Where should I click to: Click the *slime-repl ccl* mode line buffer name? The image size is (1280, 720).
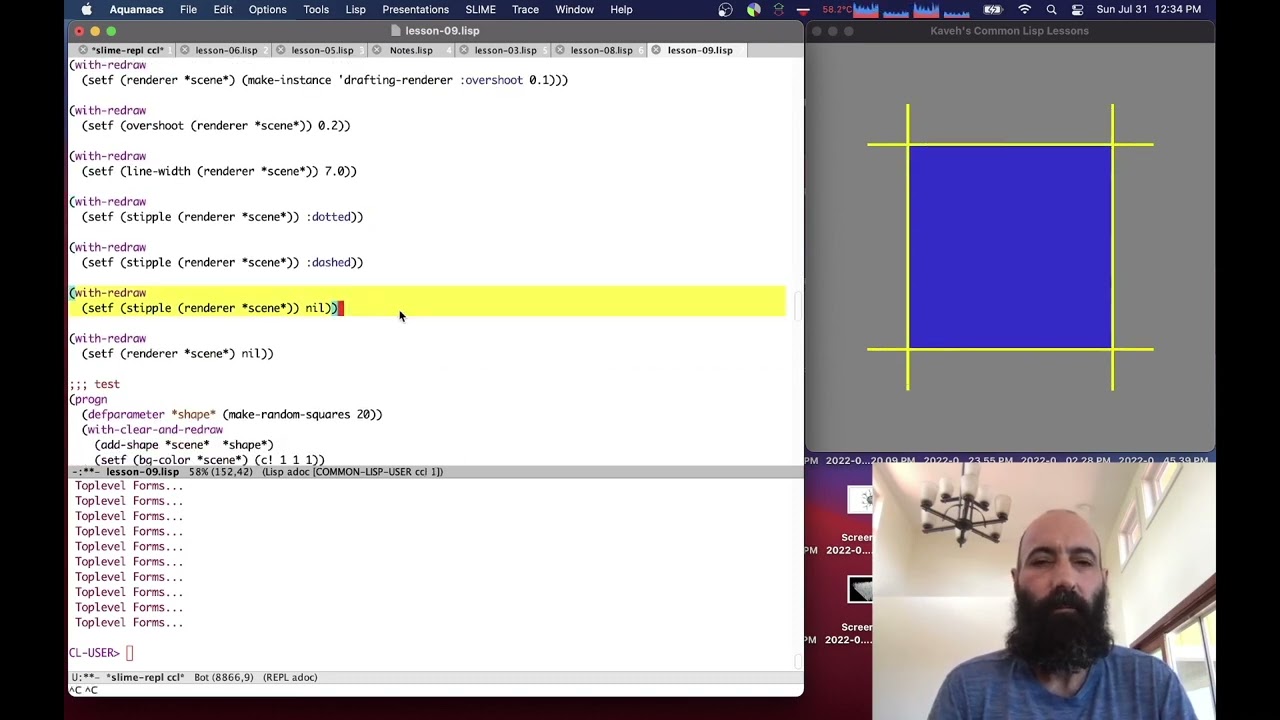point(144,677)
